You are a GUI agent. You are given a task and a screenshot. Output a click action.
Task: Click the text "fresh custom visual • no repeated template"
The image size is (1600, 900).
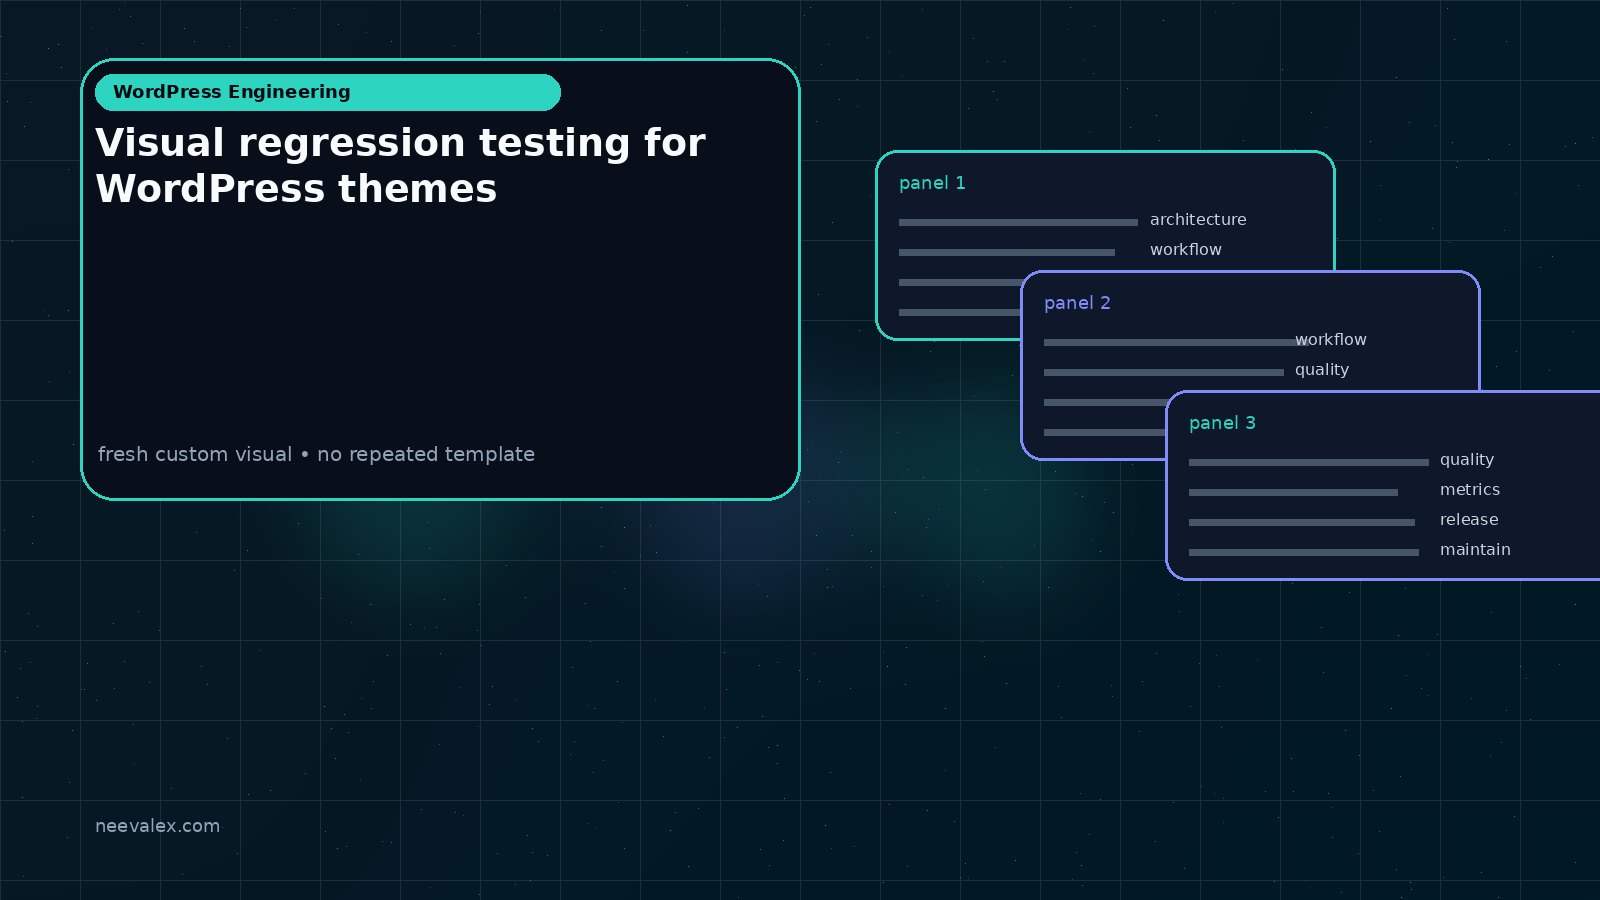[x=316, y=454]
